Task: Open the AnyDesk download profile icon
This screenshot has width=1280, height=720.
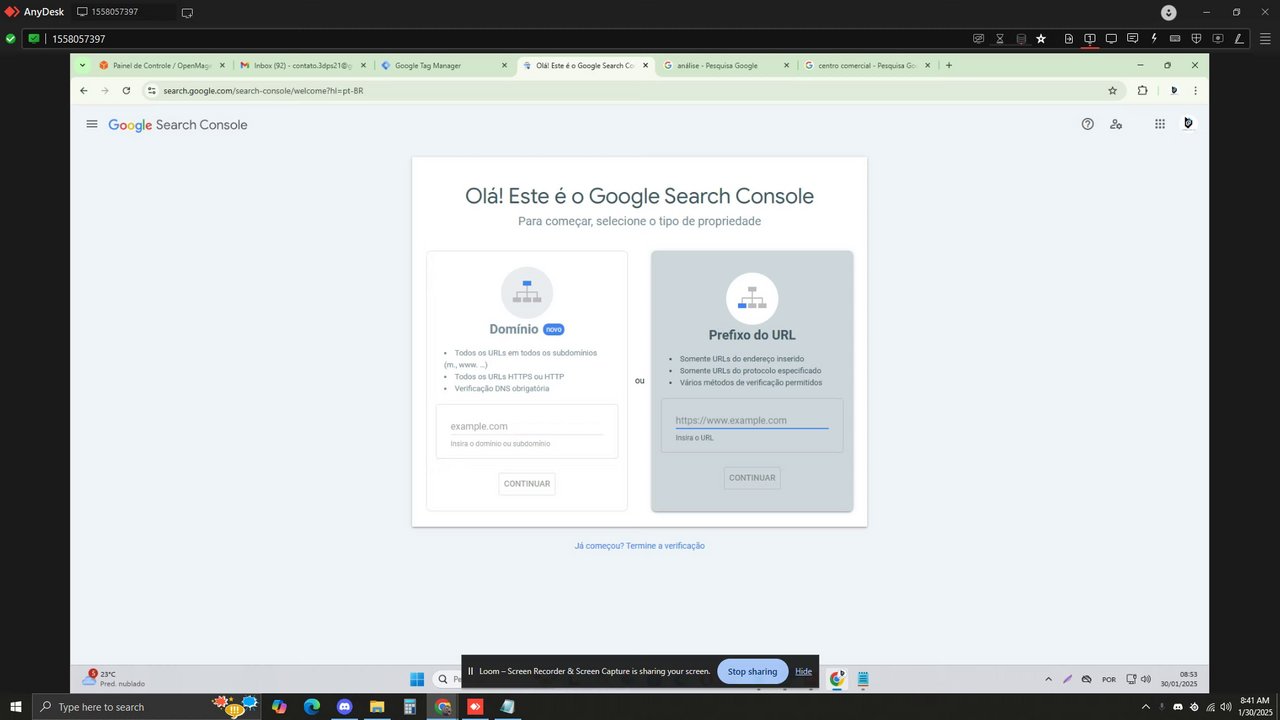Action: coord(1169,12)
